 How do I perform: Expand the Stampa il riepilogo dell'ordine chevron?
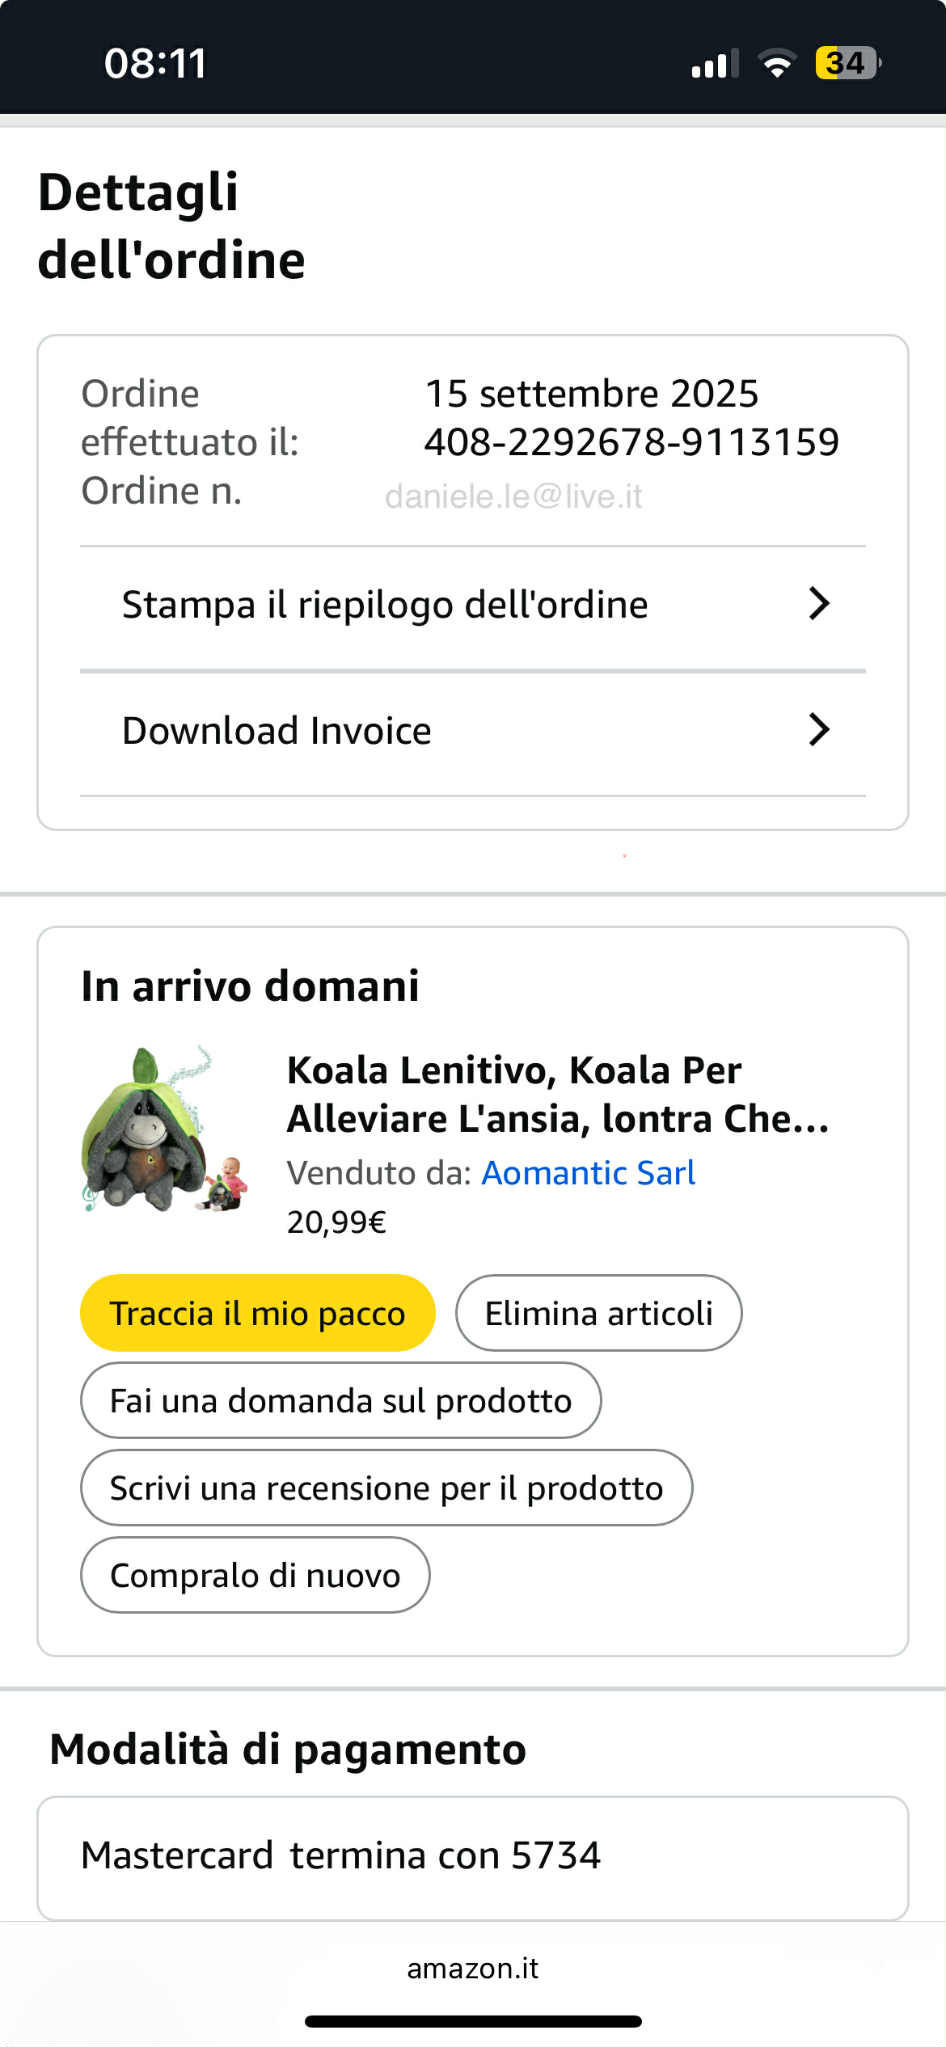click(819, 603)
